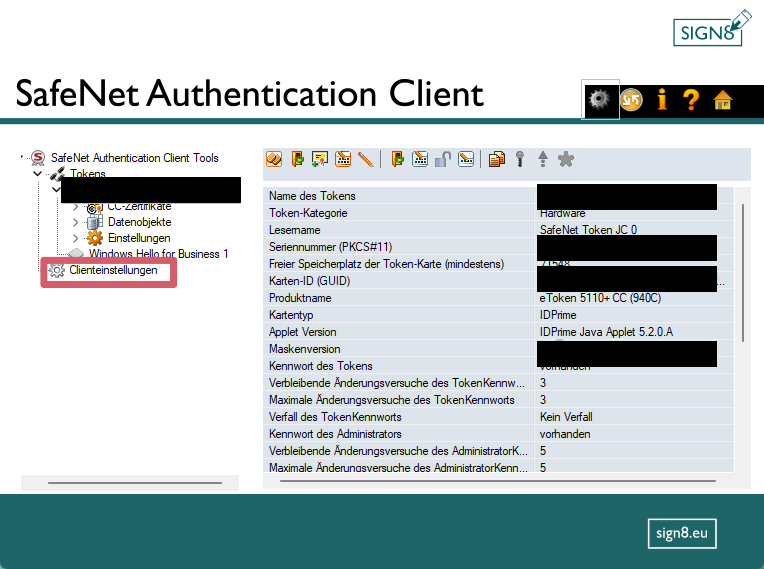Viewport: 764px width, 569px height.
Task: Click the grey key icon in toolbar
Action: [520, 159]
